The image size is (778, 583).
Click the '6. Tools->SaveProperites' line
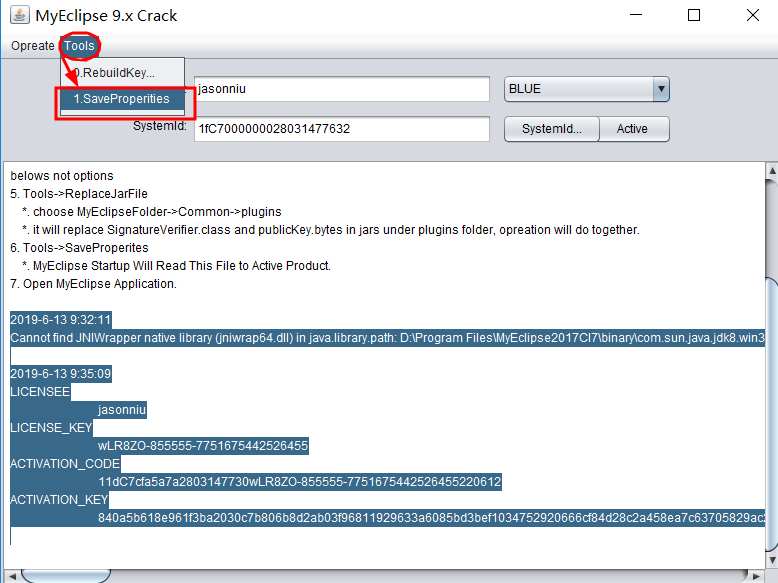[x=79, y=248]
